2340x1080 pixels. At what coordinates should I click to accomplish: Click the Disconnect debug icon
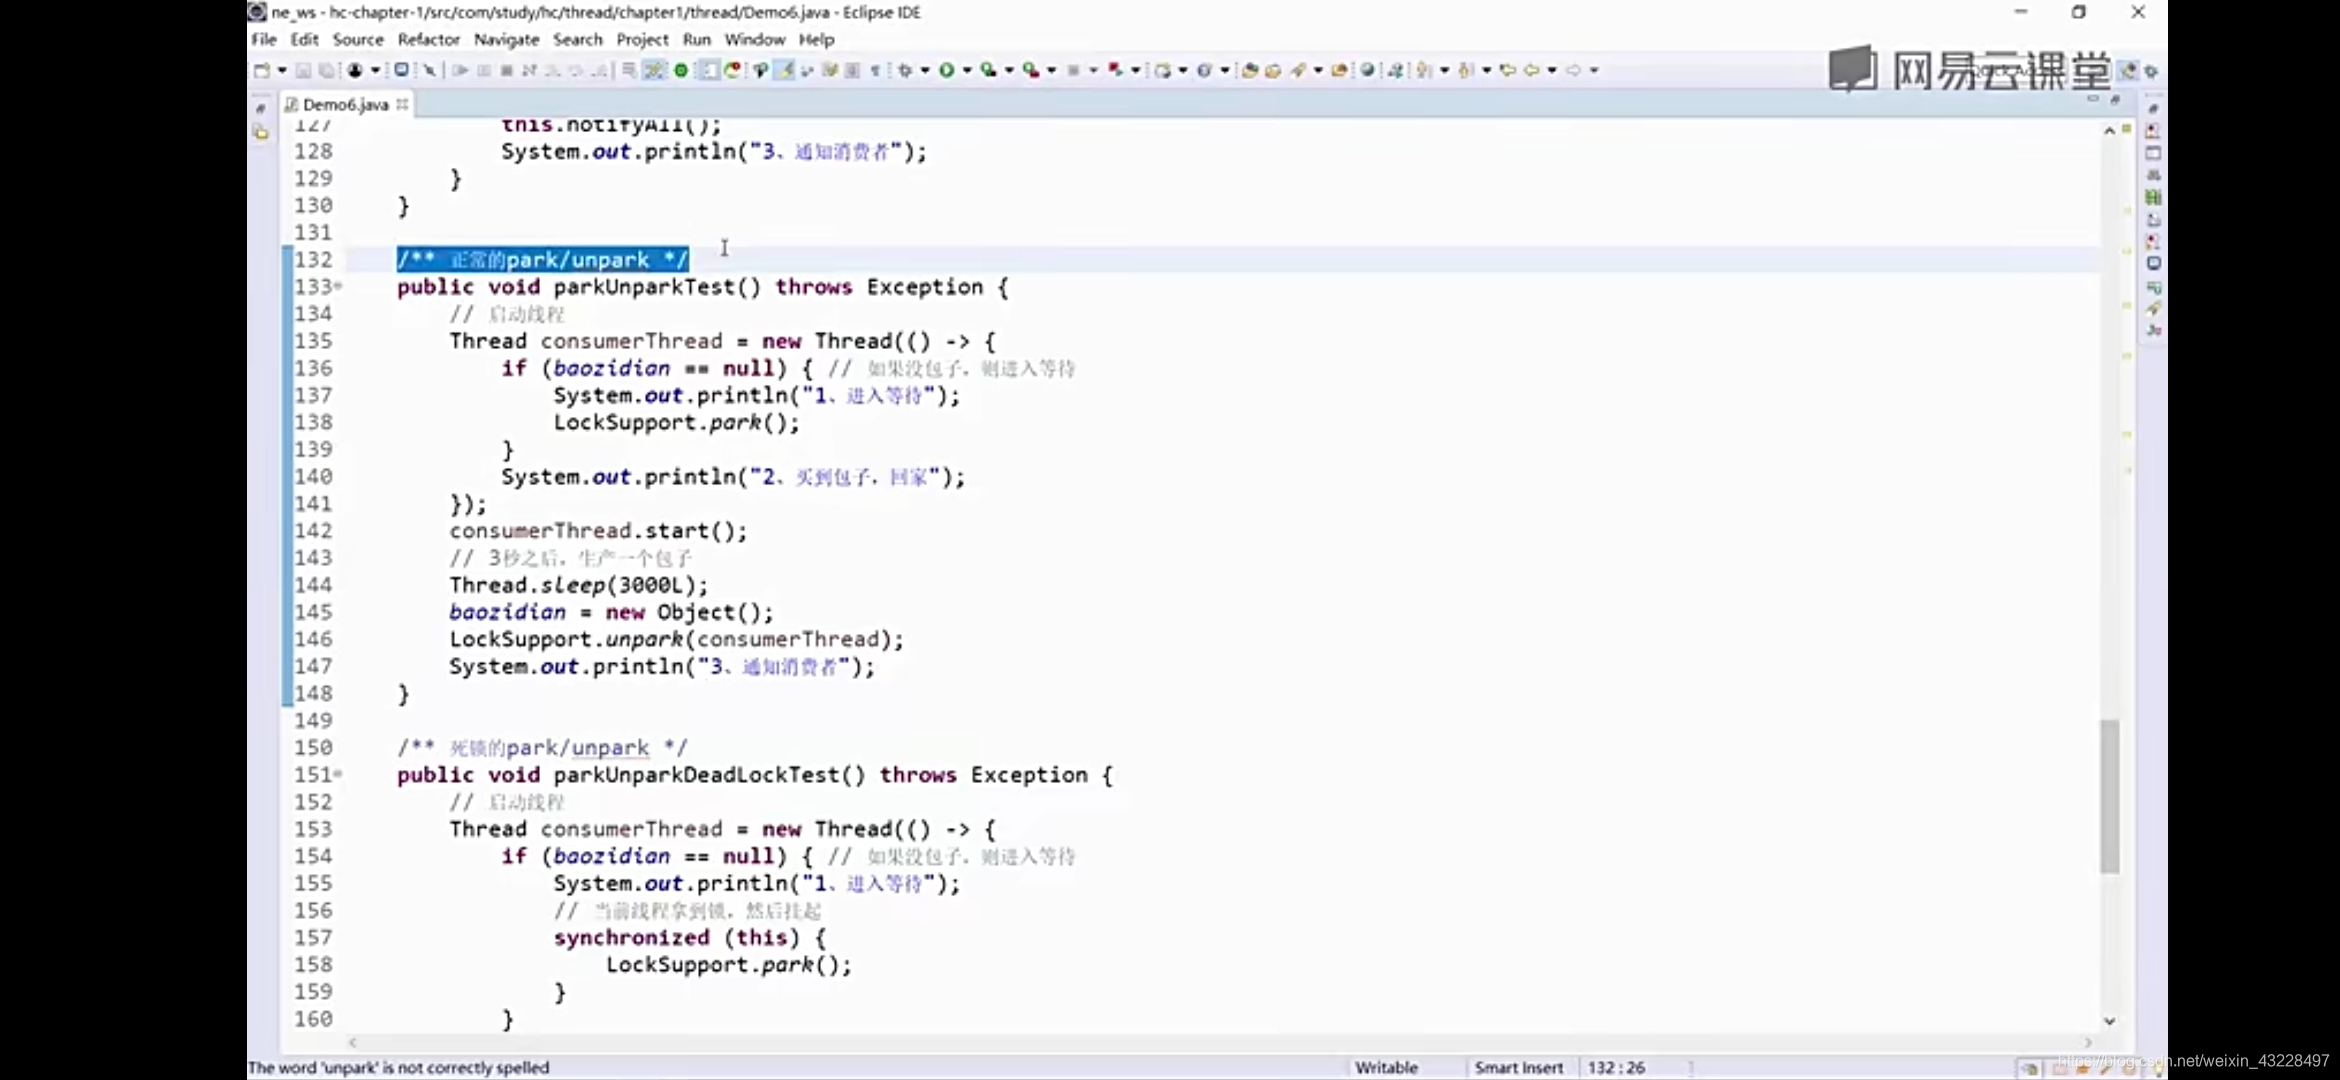tap(529, 70)
